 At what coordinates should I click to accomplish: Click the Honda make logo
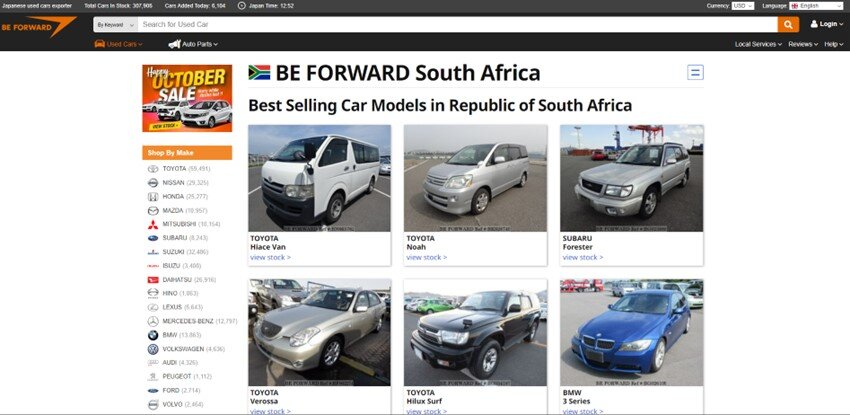(x=153, y=197)
